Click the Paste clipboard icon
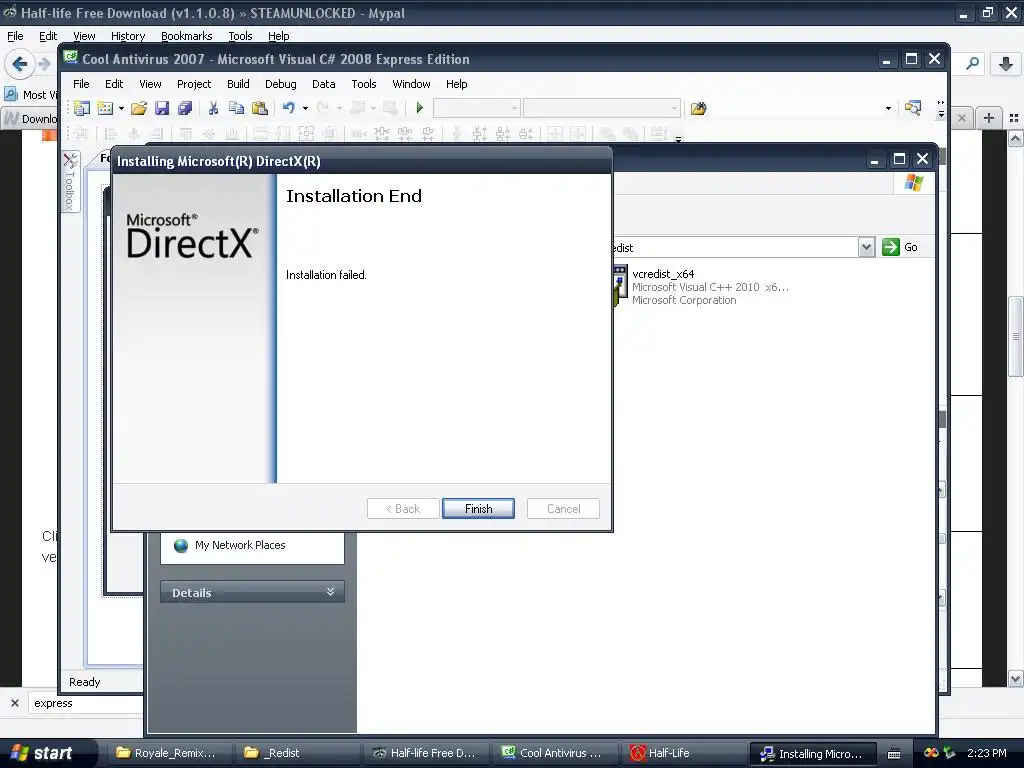The width and height of the screenshot is (1024, 768). pos(260,108)
